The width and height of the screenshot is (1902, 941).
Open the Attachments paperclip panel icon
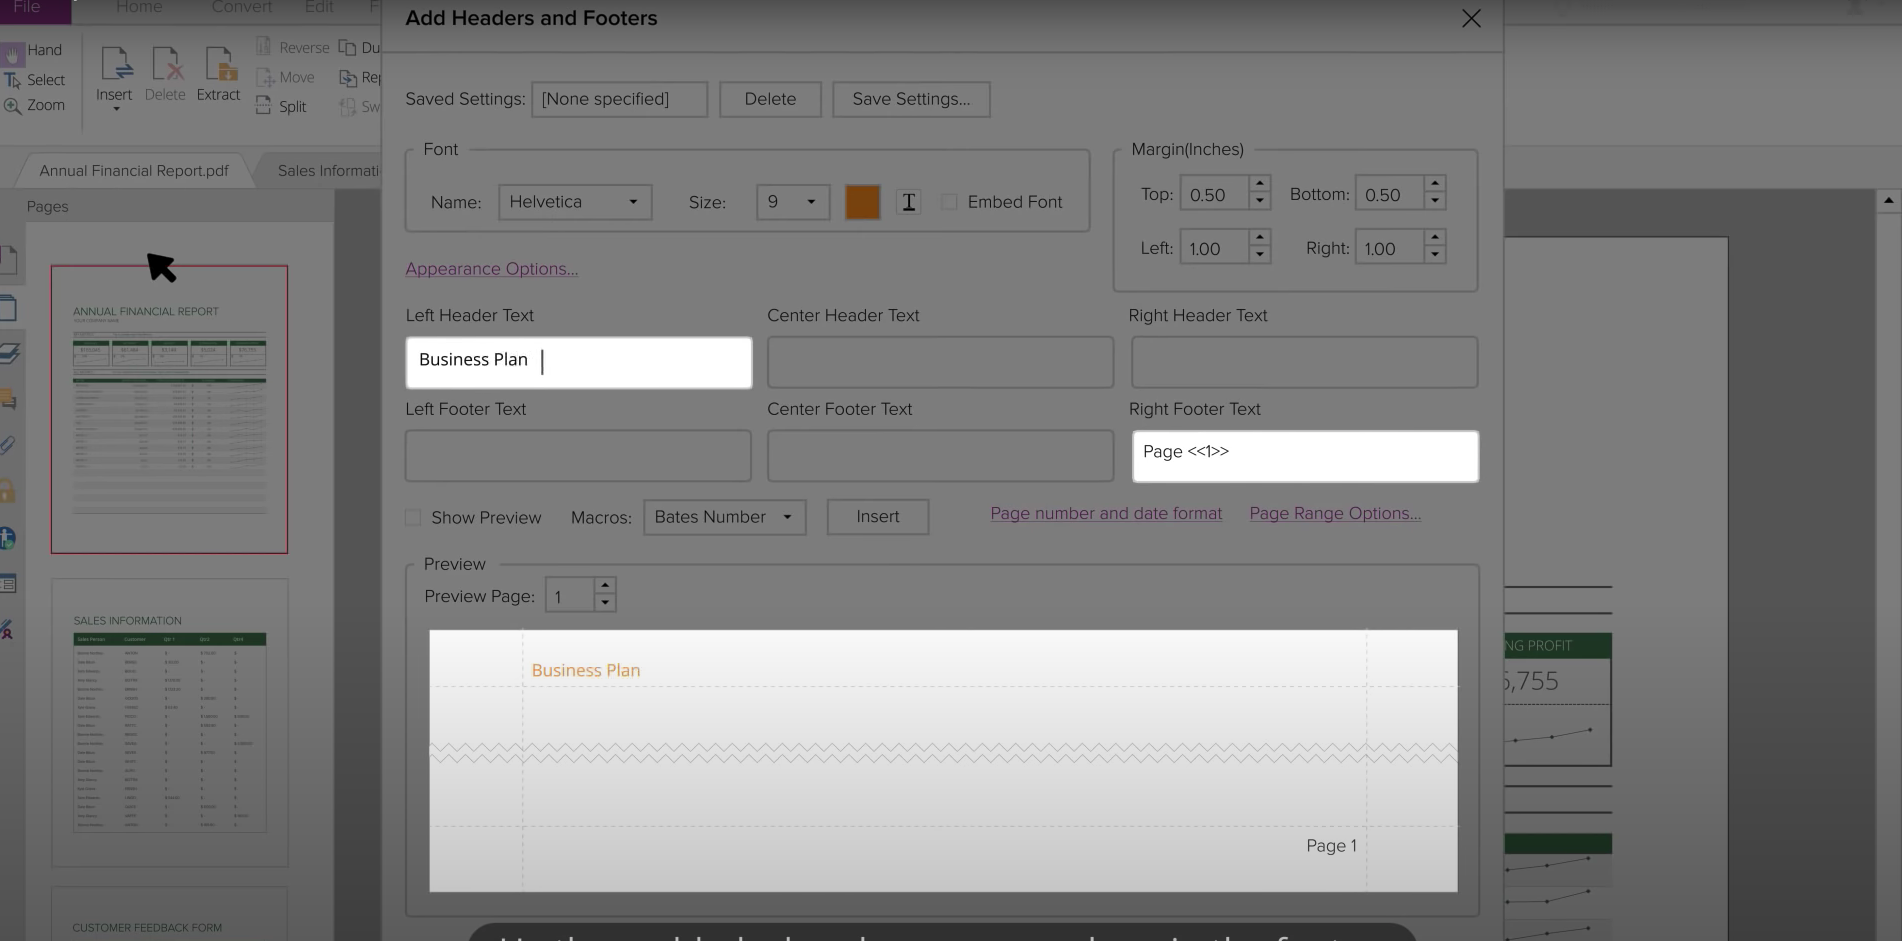(11, 445)
